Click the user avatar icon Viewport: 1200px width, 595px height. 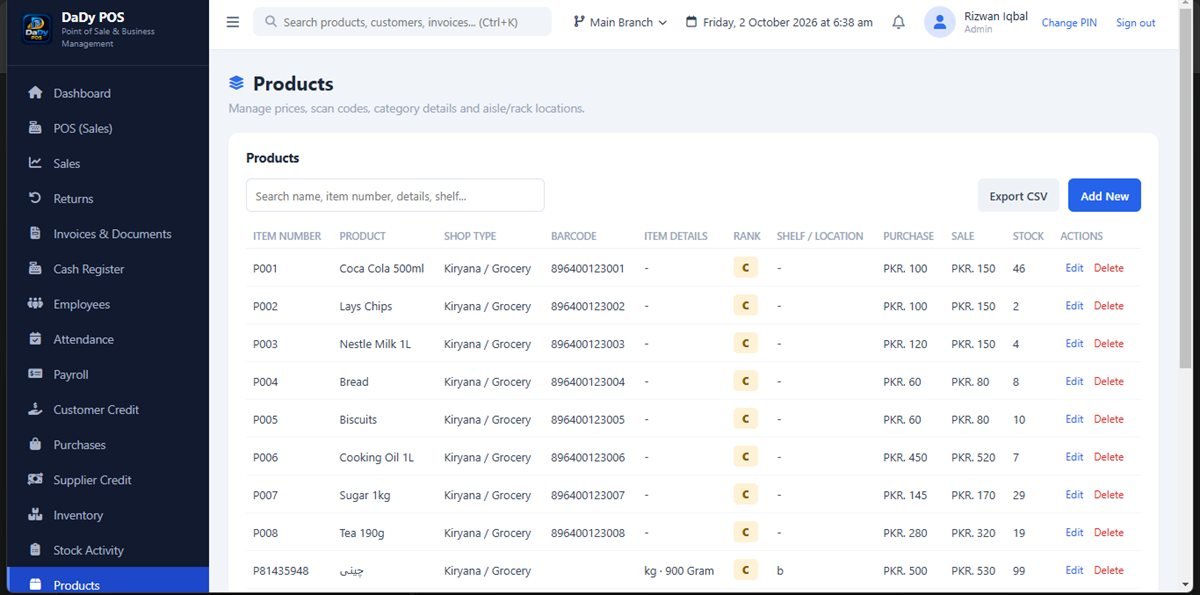940,22
